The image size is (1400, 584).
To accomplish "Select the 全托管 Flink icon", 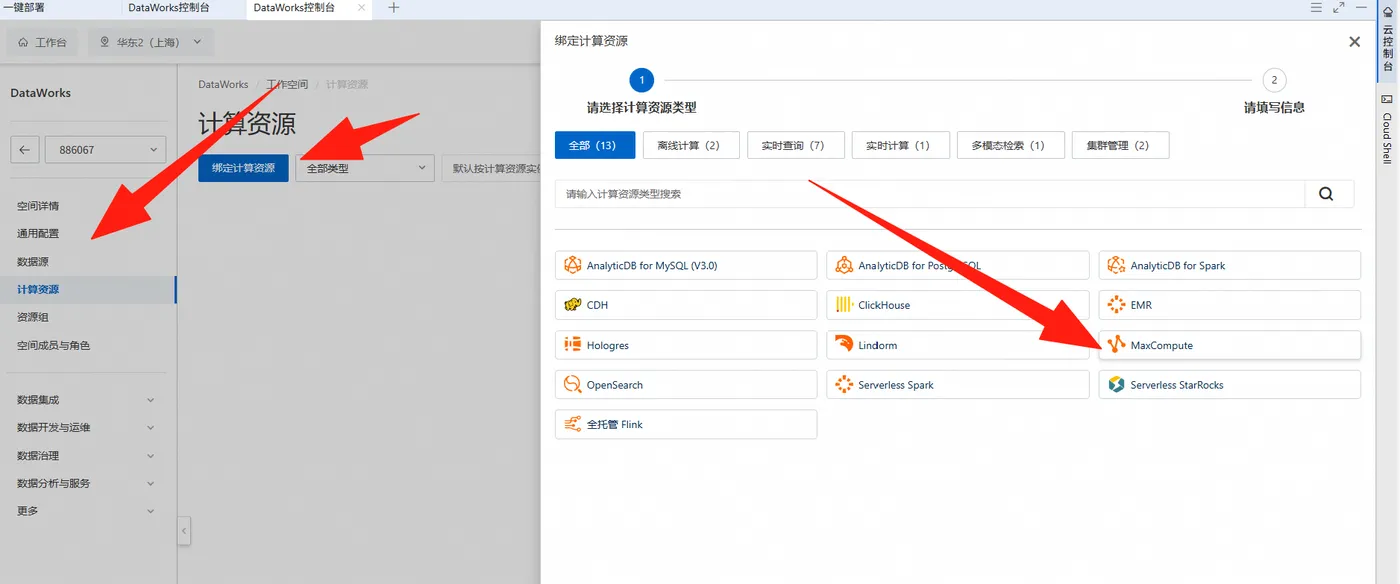I will pyautogui.click(x=573, y=424).
